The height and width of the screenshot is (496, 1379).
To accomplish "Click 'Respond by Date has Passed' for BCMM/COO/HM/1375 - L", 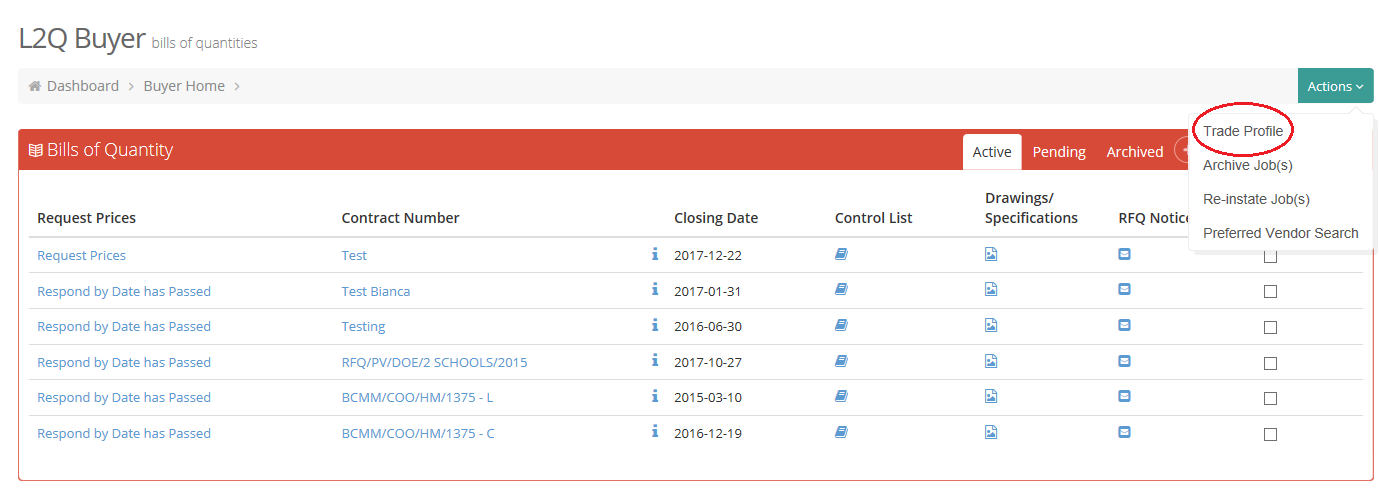I will (124, 397).
